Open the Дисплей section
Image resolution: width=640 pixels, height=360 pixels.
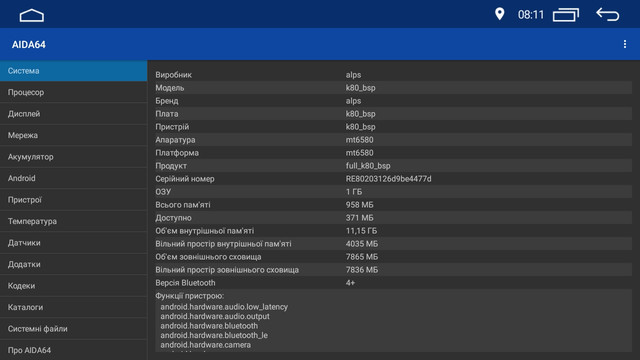pyautogui.click(x=73, y=114)
